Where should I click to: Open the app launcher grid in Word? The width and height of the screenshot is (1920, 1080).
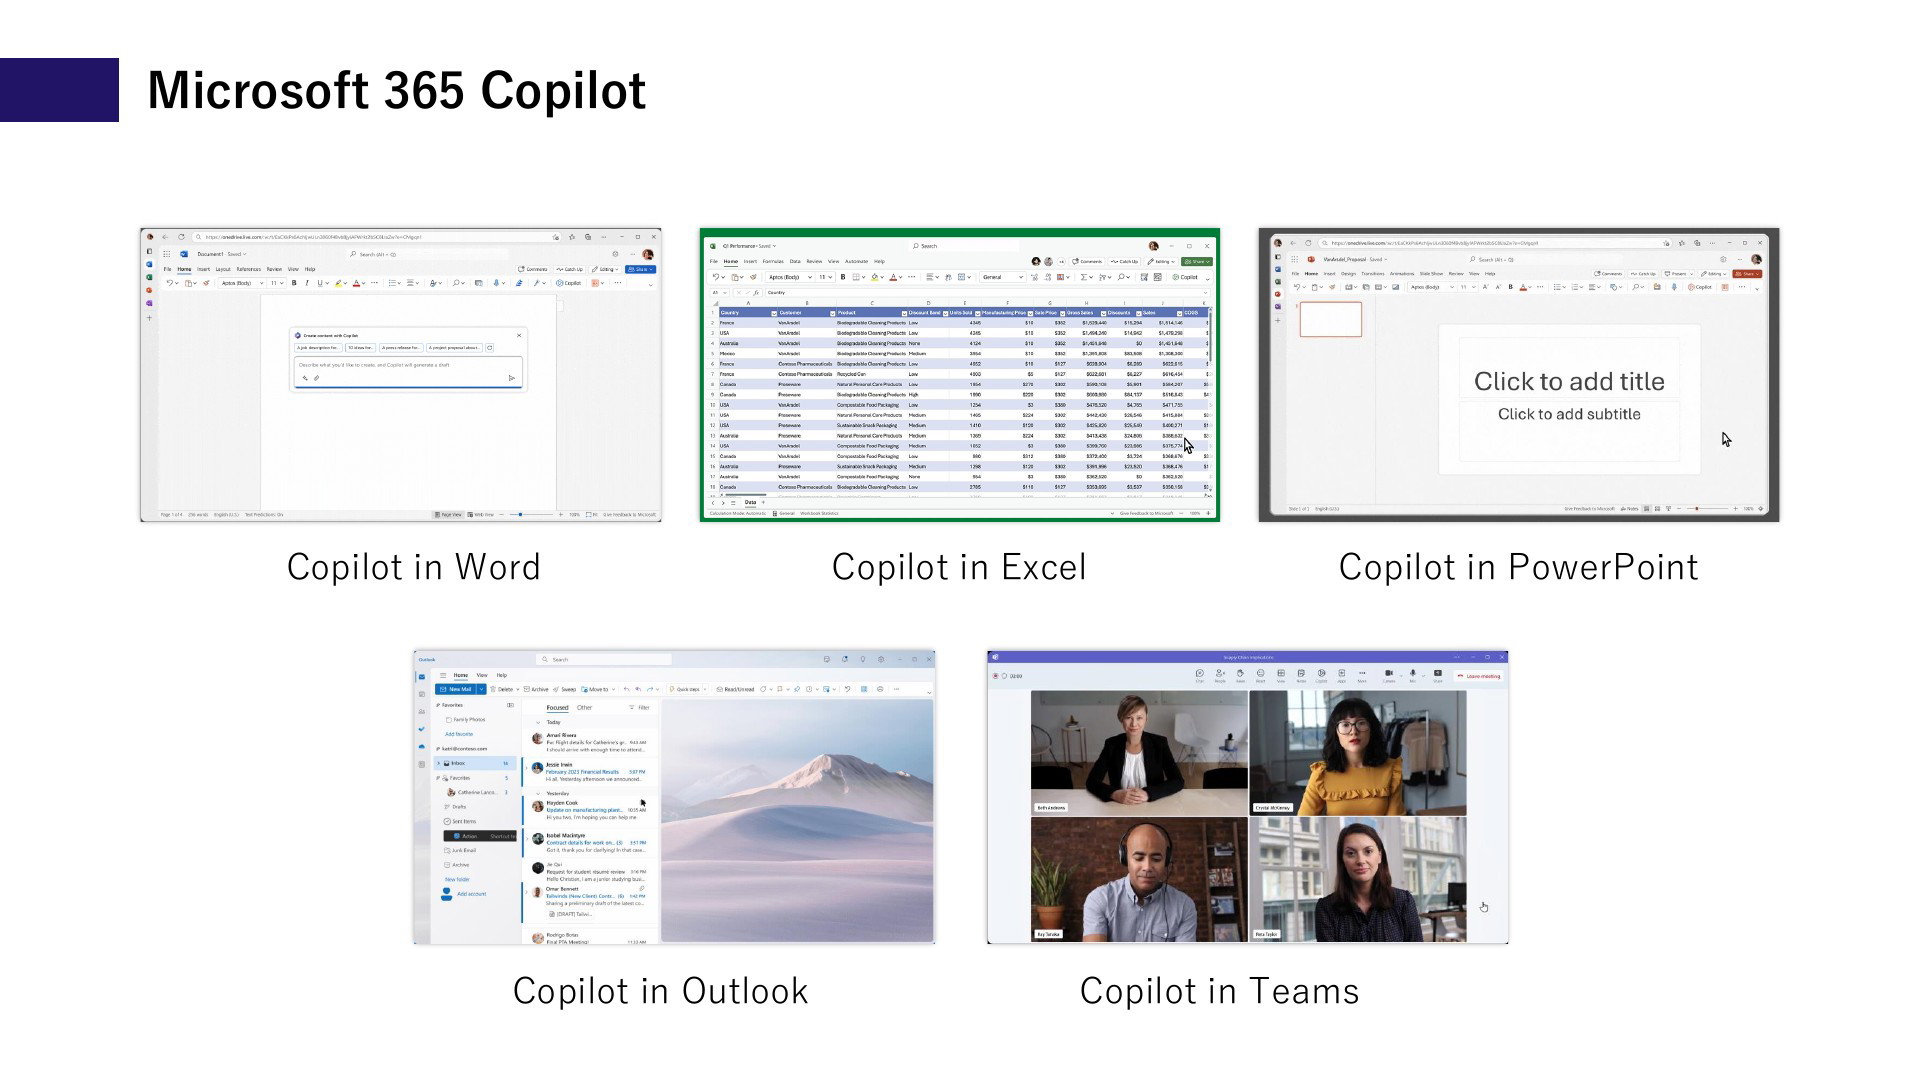pyautogui.click(x=166, y=254)
